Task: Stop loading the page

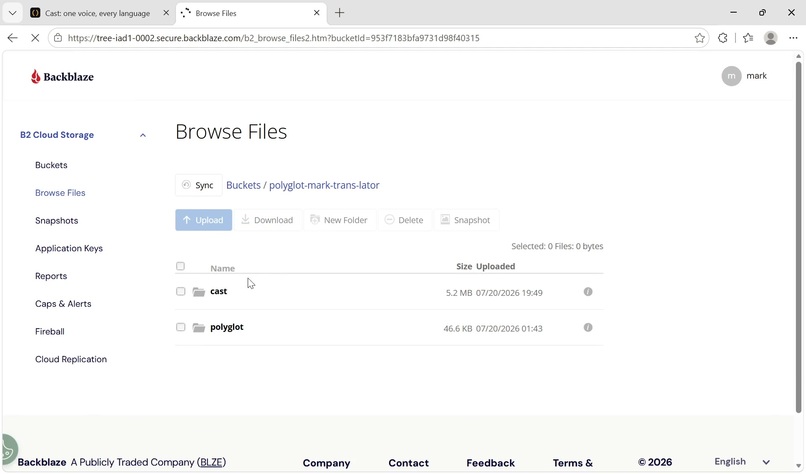Action: [35, 38]
